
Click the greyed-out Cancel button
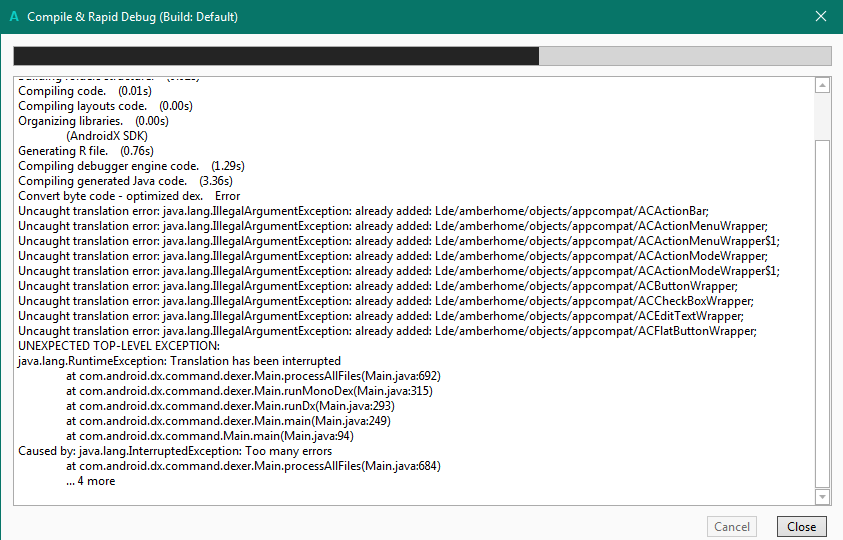(x=732, y=526)
